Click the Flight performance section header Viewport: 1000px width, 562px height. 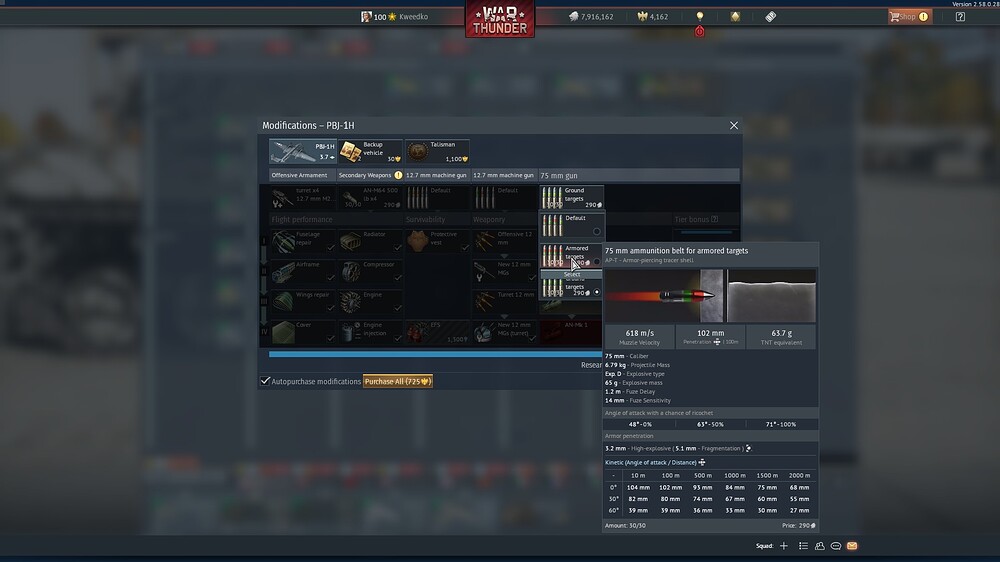pos(302,219)
